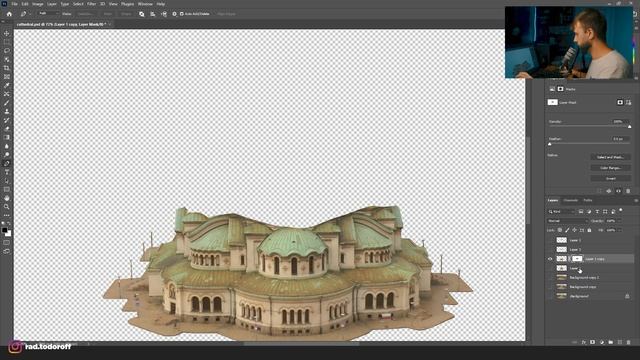
Task: Select the Eyedropper tool
Action: pyautogui.click(x=7, y=85)
